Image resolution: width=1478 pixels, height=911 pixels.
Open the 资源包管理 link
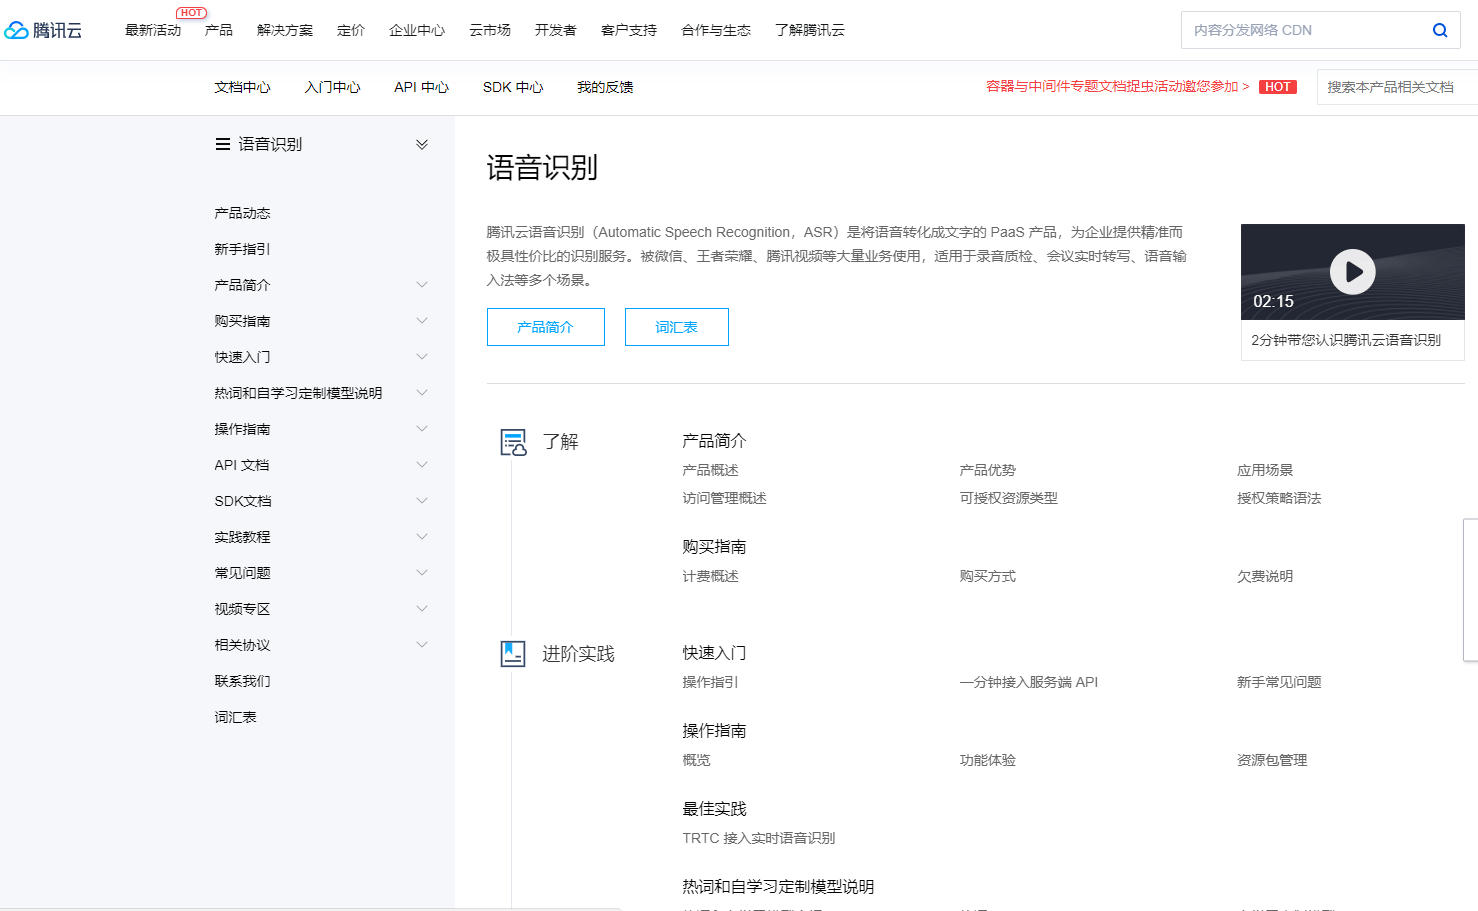click(x=1272, y=760)
